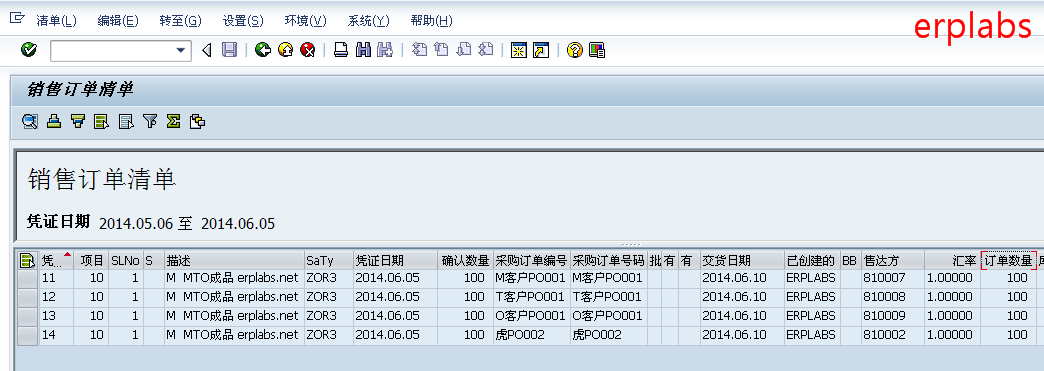Click the Find Next binoculars-plus icon
The width and height of the screenshot is (1044, 371).
point(385,50)
